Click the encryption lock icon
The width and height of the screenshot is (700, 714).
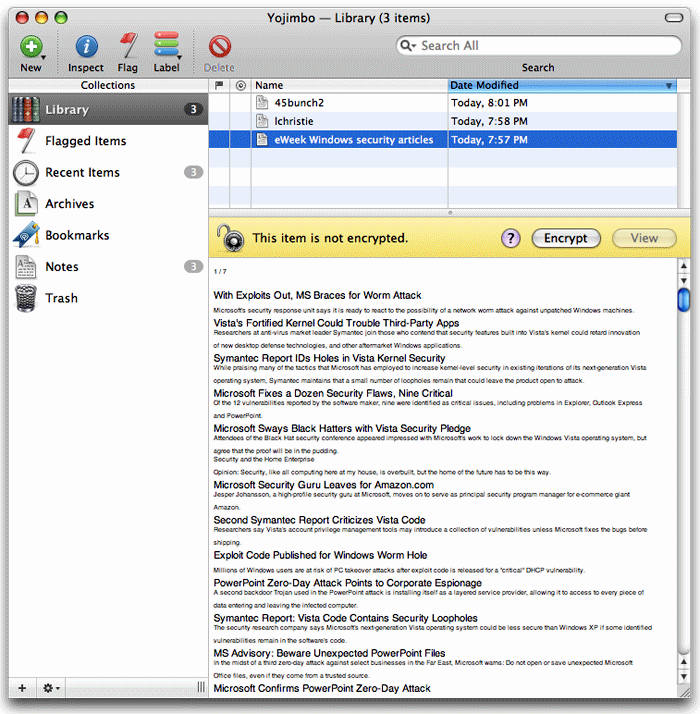(231, 238)
